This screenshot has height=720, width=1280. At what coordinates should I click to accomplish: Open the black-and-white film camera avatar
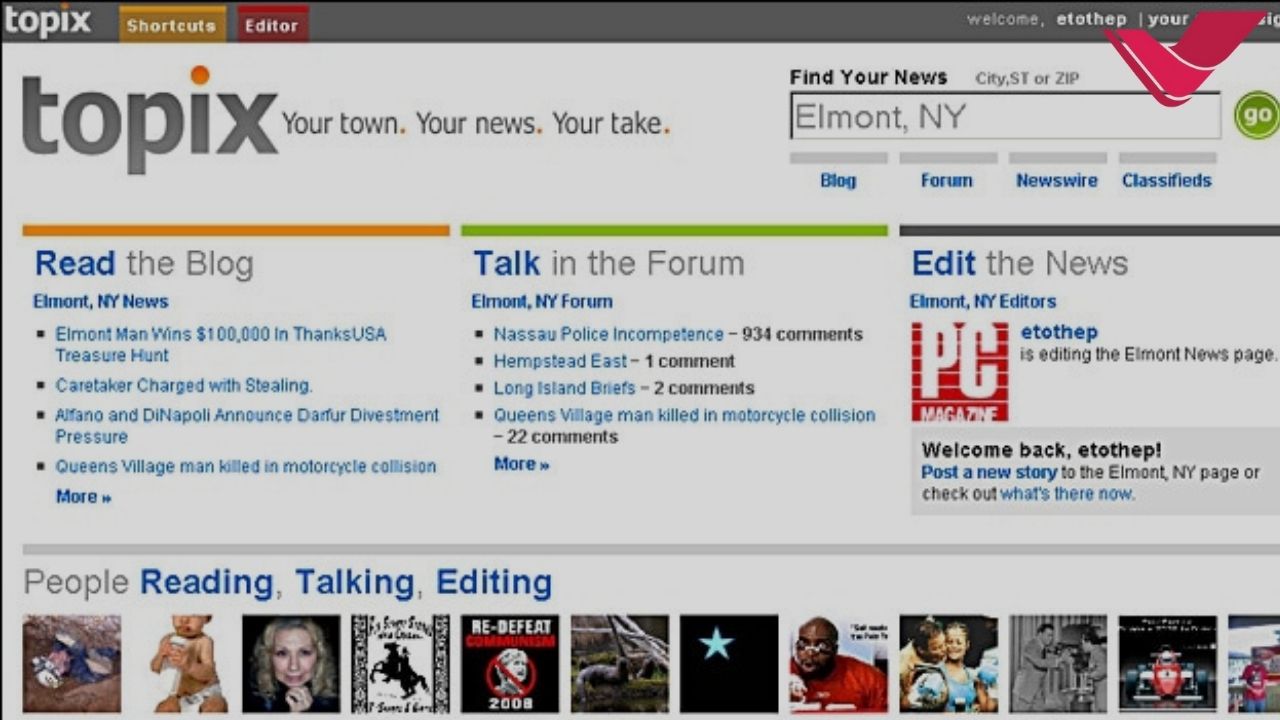click(1058, 664)
